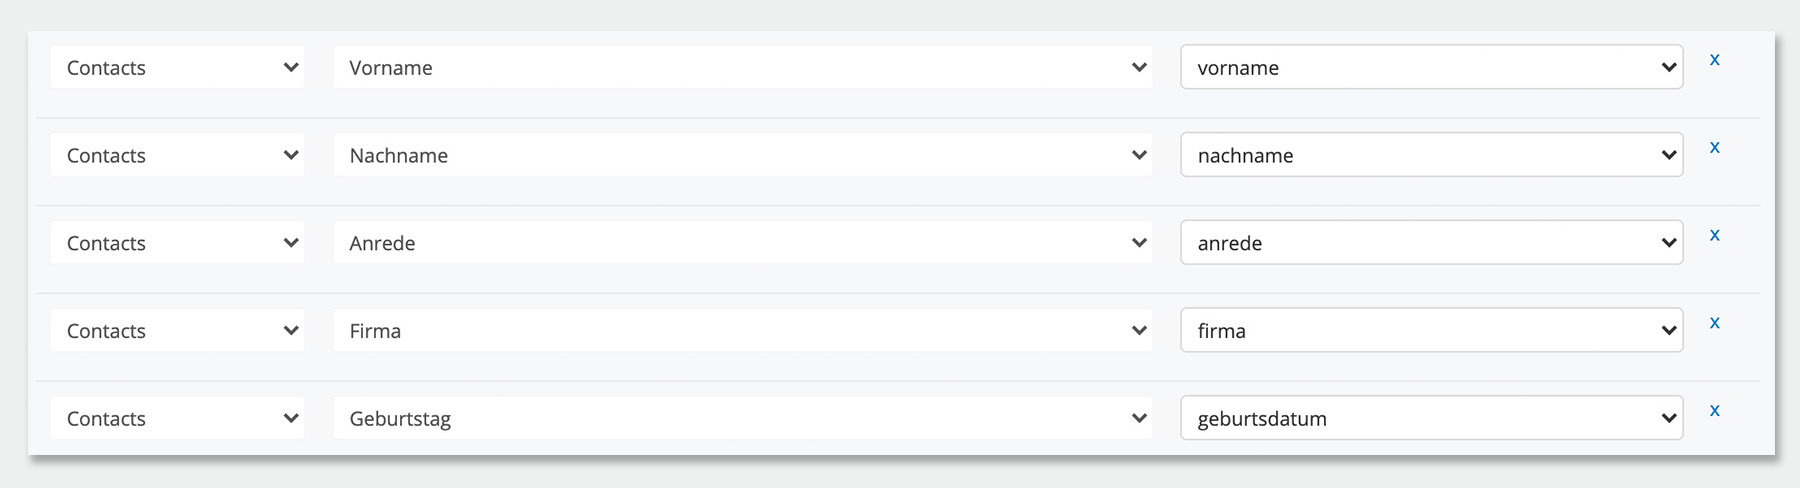1800x488 pixels.
Task: Open Contacts dropdown in the Anrede row
Action: click(x=178, y=243)
